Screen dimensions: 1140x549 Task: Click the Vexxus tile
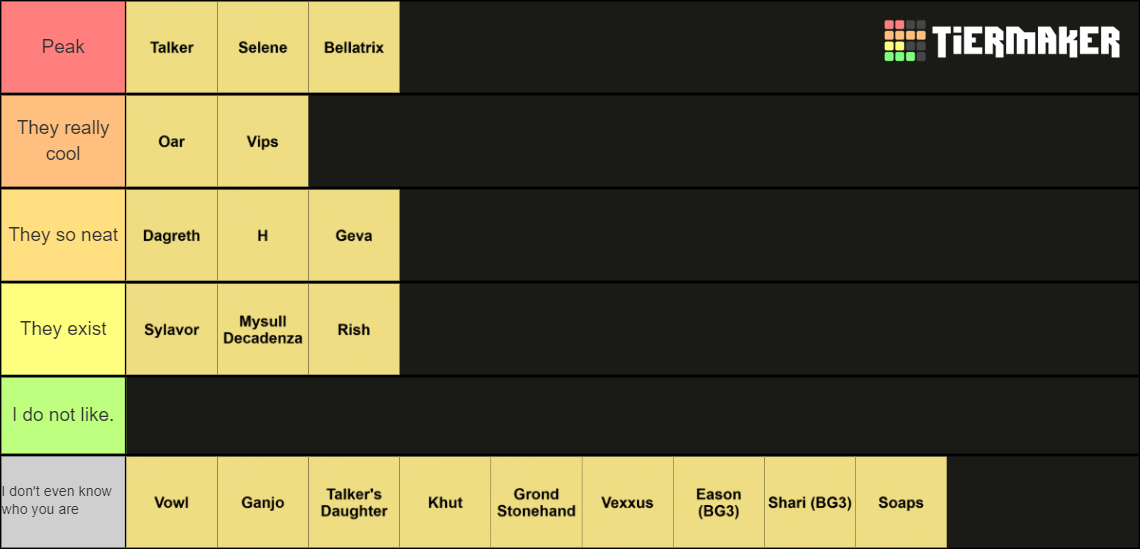627,502
